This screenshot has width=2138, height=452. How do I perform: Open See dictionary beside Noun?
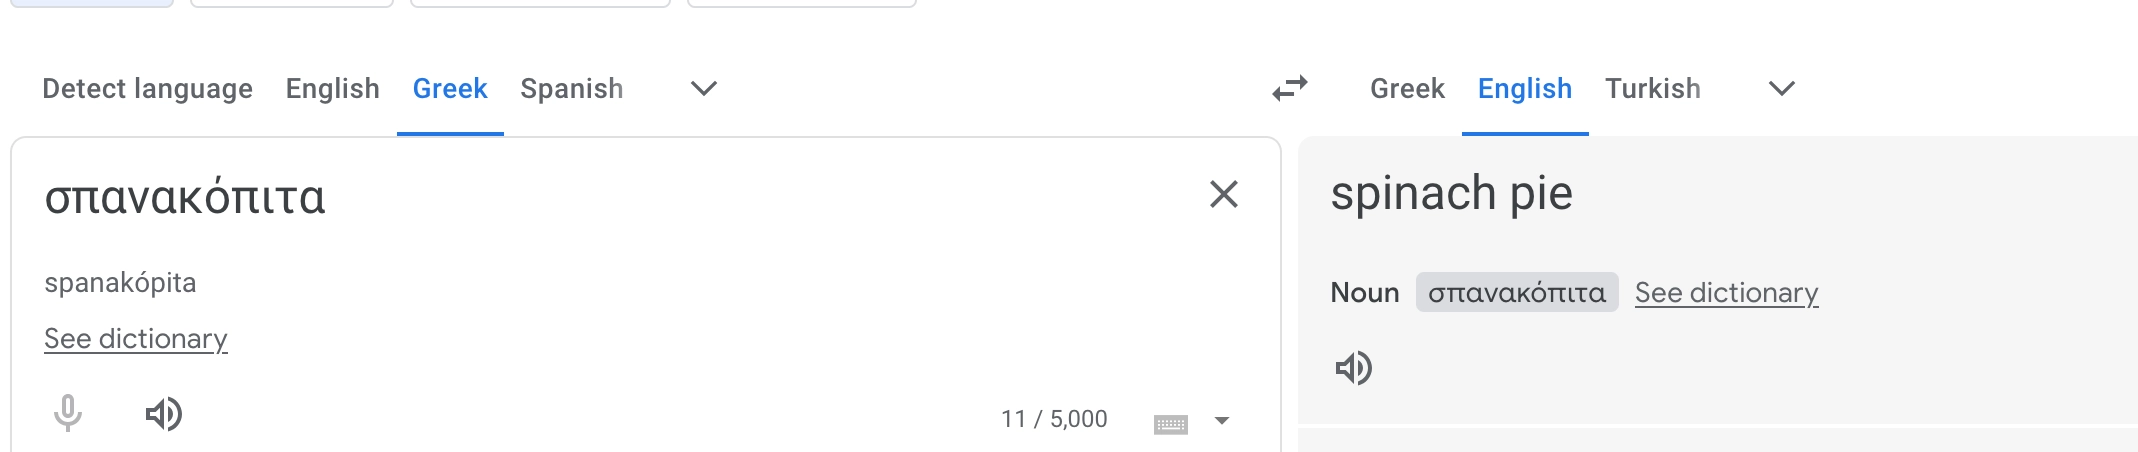point(1727,293)
